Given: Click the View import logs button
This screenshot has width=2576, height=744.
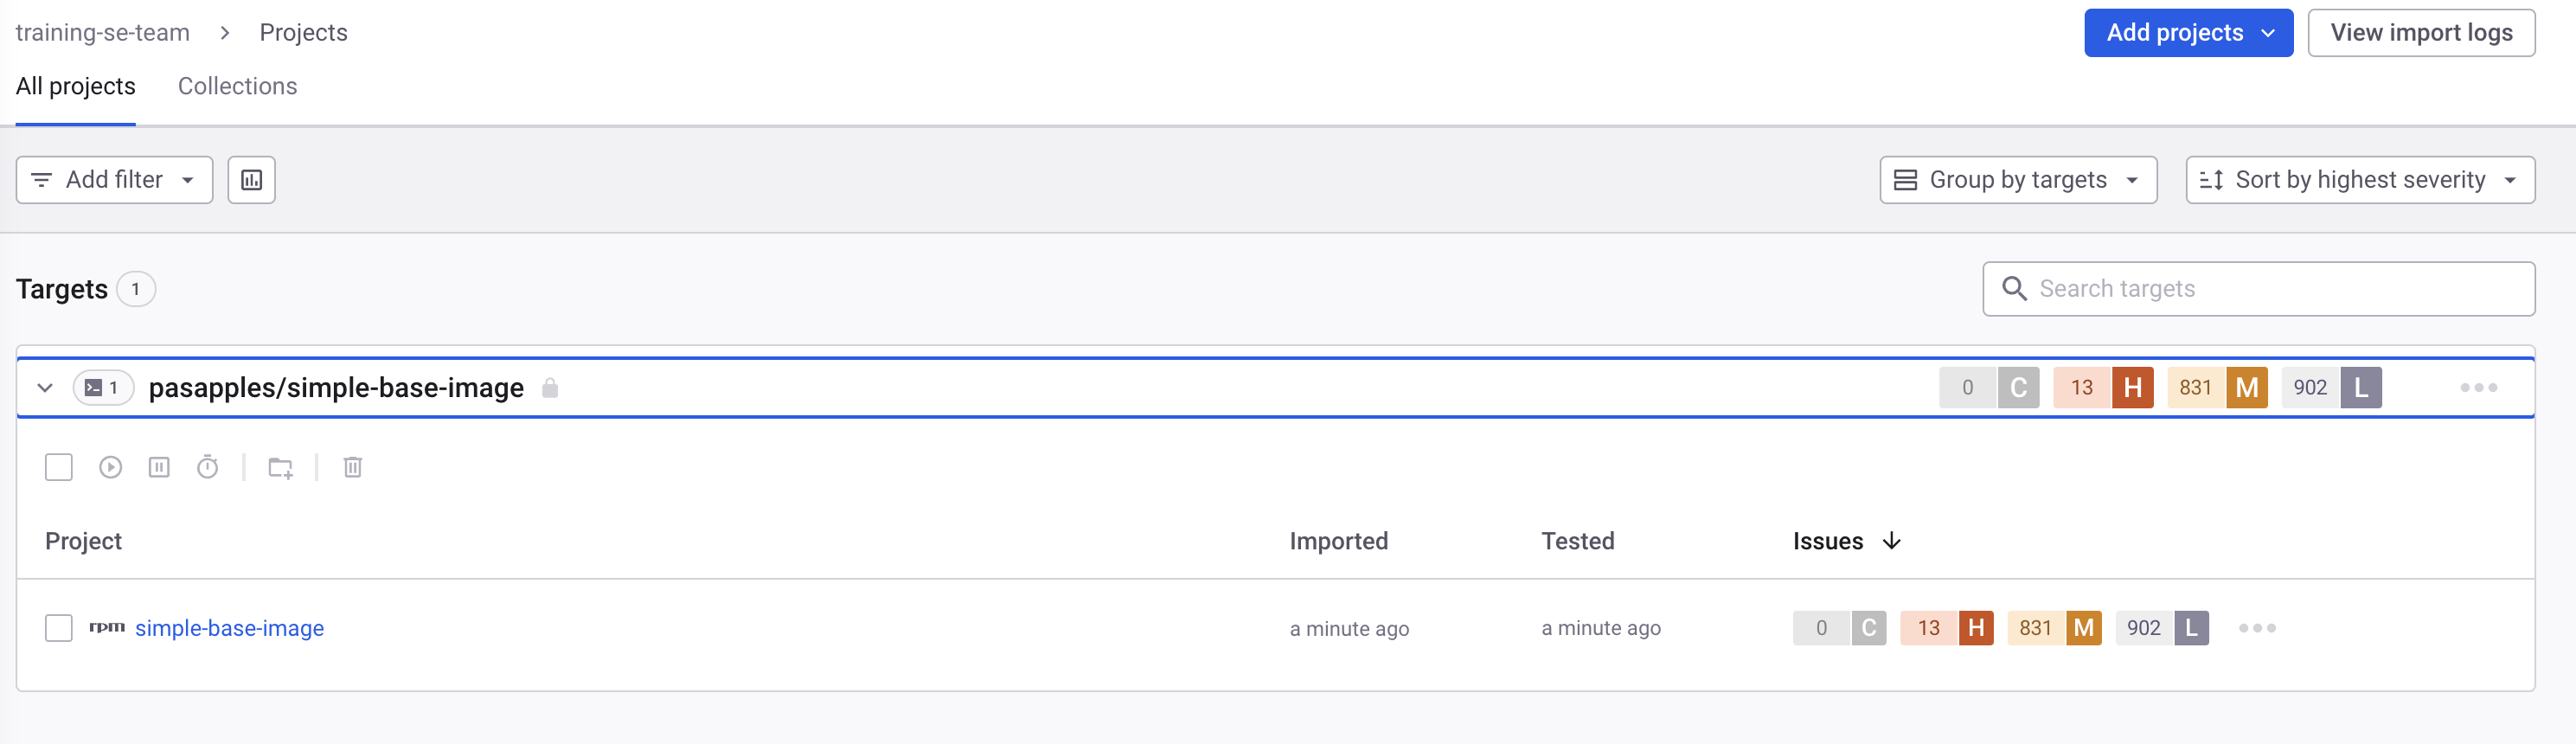Looking at the screenshot, I should point(2420,33).
